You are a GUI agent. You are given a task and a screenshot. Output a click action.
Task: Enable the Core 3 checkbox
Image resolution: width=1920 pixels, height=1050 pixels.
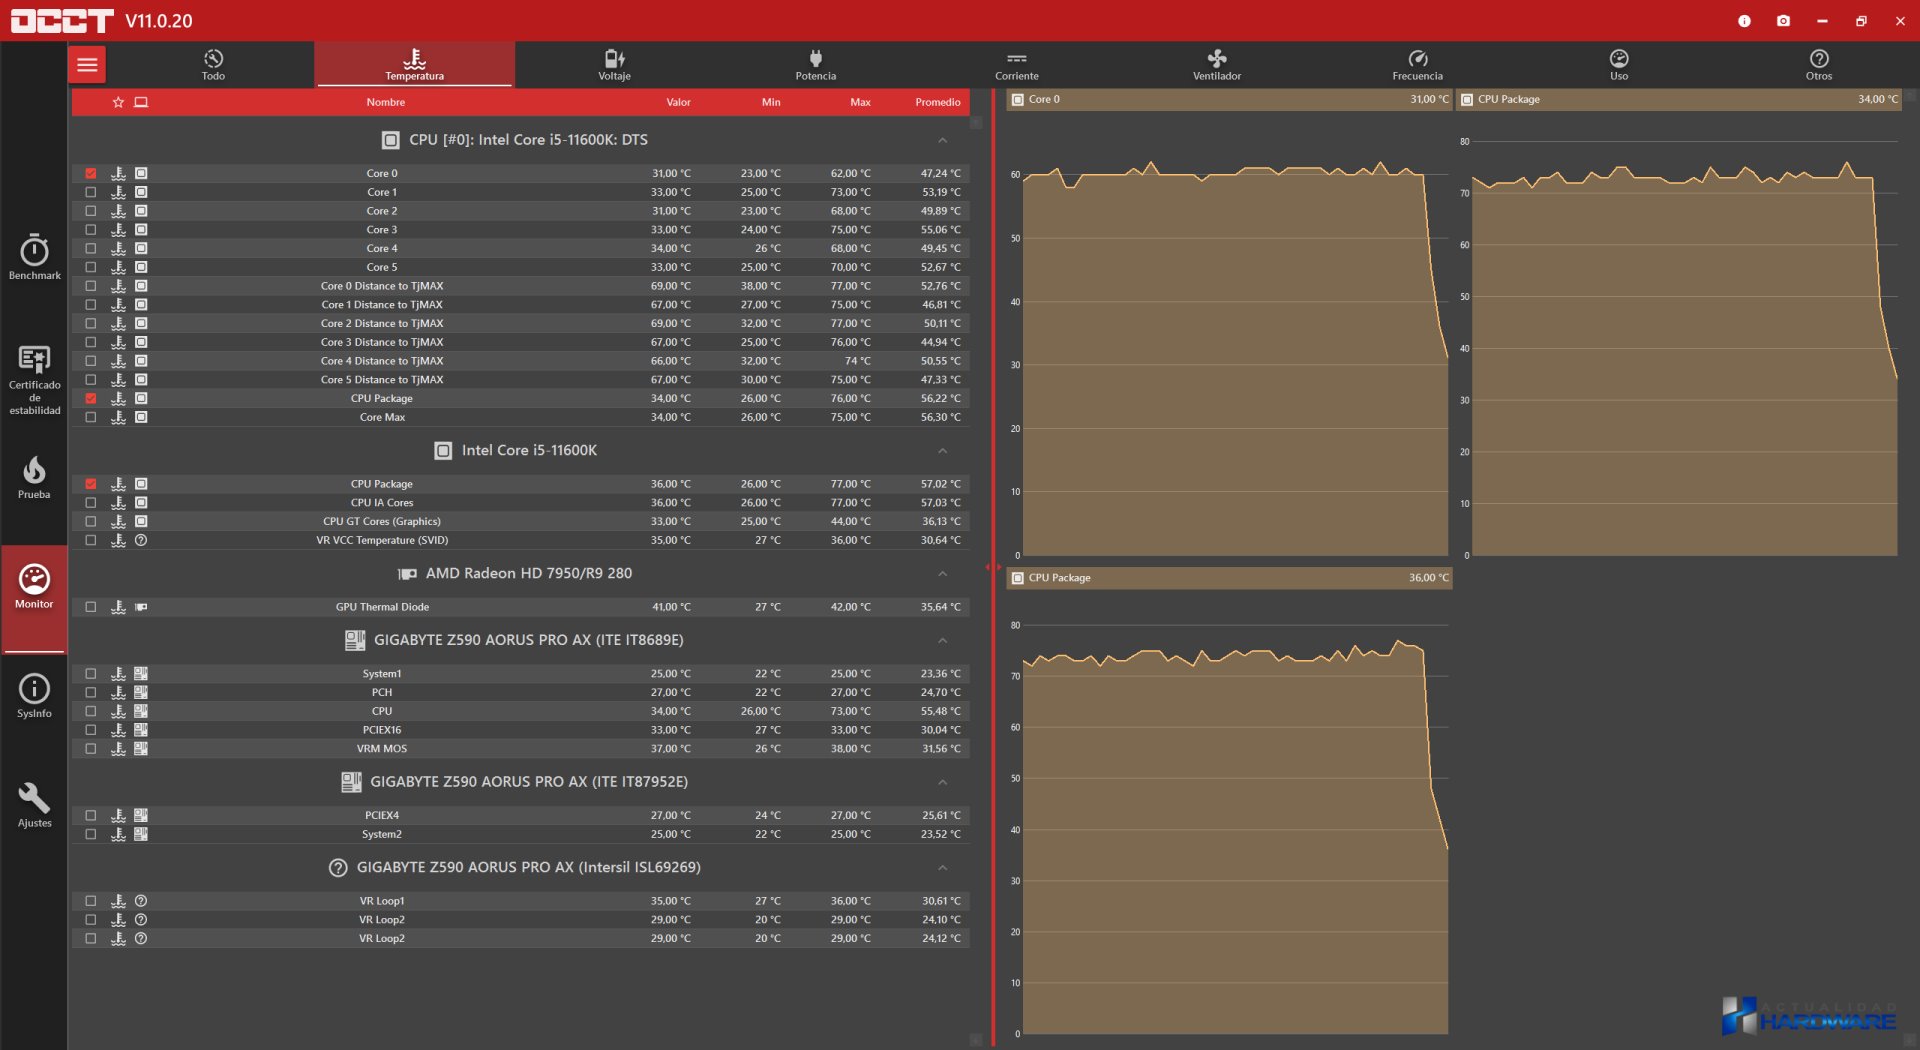[x=91, y=230]
